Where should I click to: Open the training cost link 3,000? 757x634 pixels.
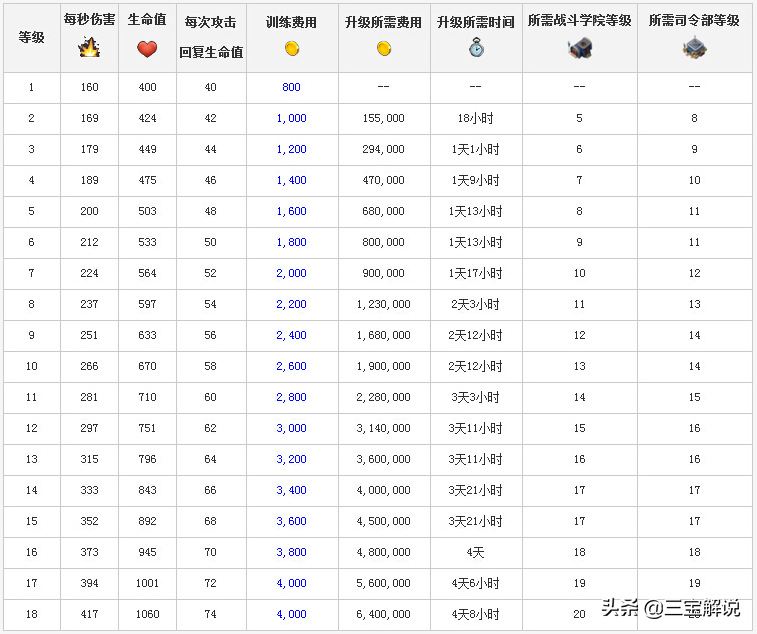tap(292, 428)
